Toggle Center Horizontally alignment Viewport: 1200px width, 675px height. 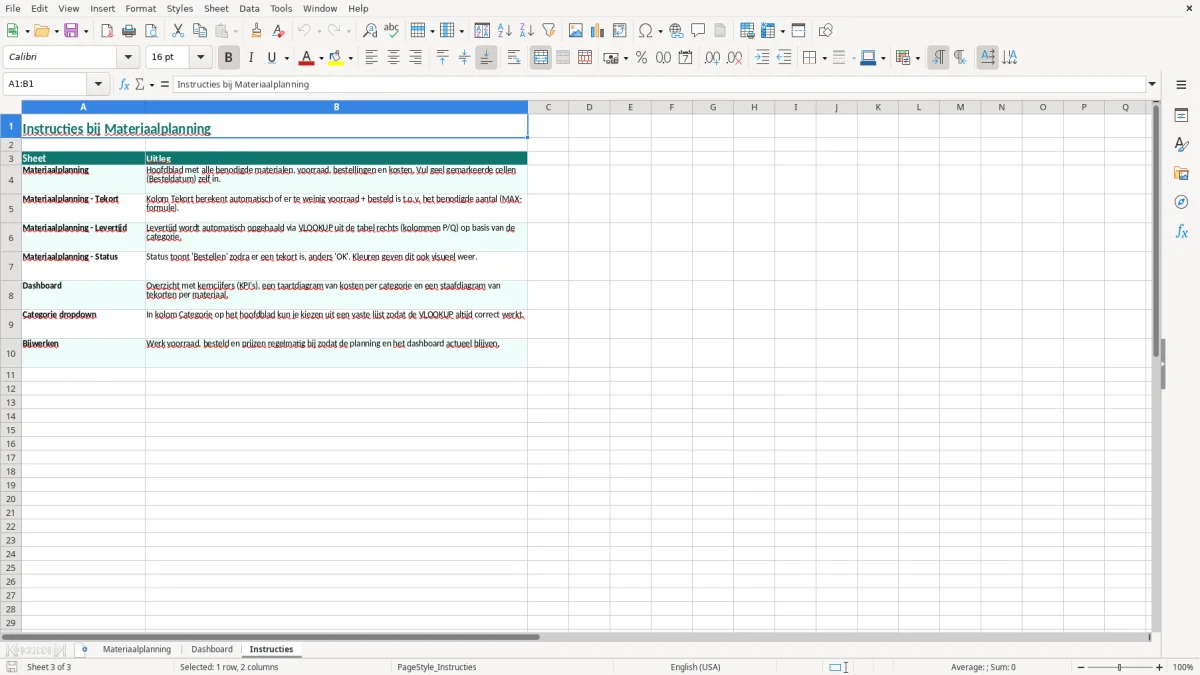(393, 58)
